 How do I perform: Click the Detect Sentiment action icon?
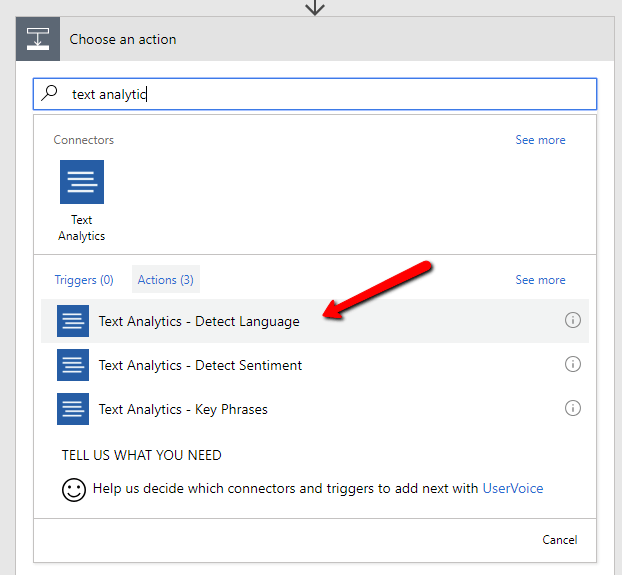tap(73, 365)
